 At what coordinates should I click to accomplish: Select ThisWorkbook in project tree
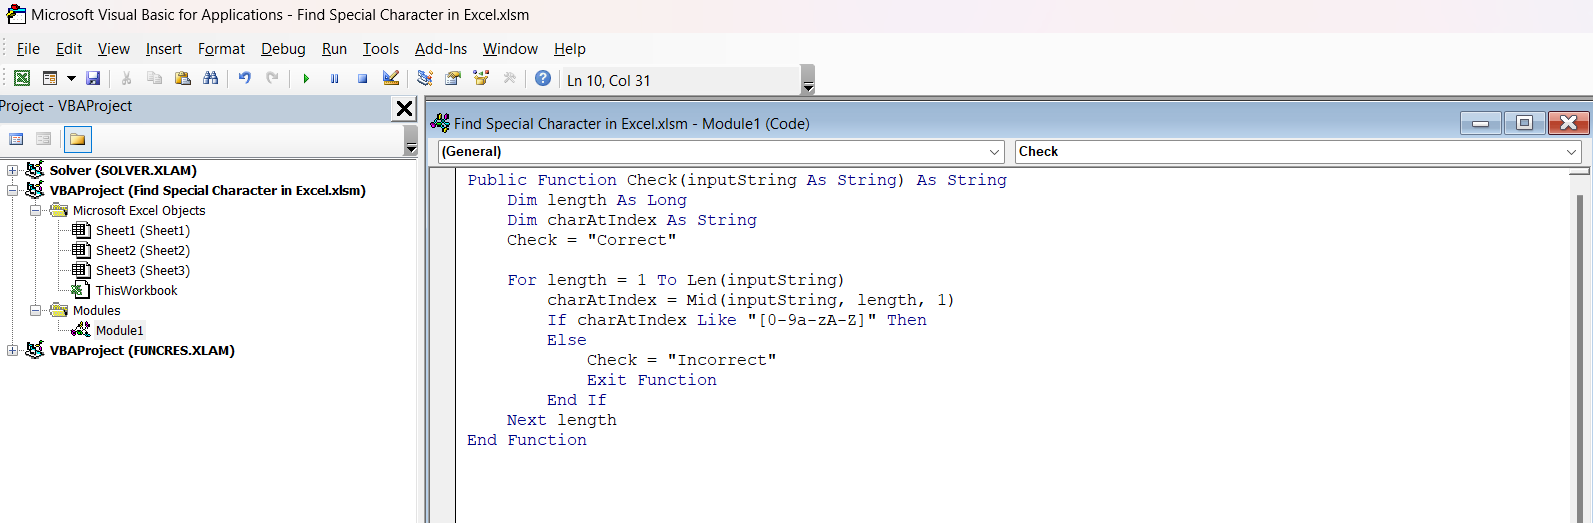tap(136, 291)
